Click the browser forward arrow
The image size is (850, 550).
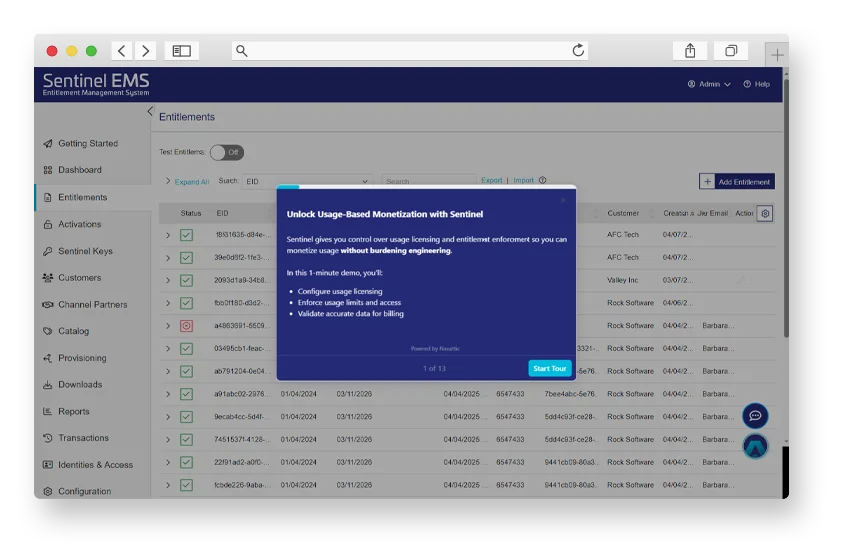point(145,51)
